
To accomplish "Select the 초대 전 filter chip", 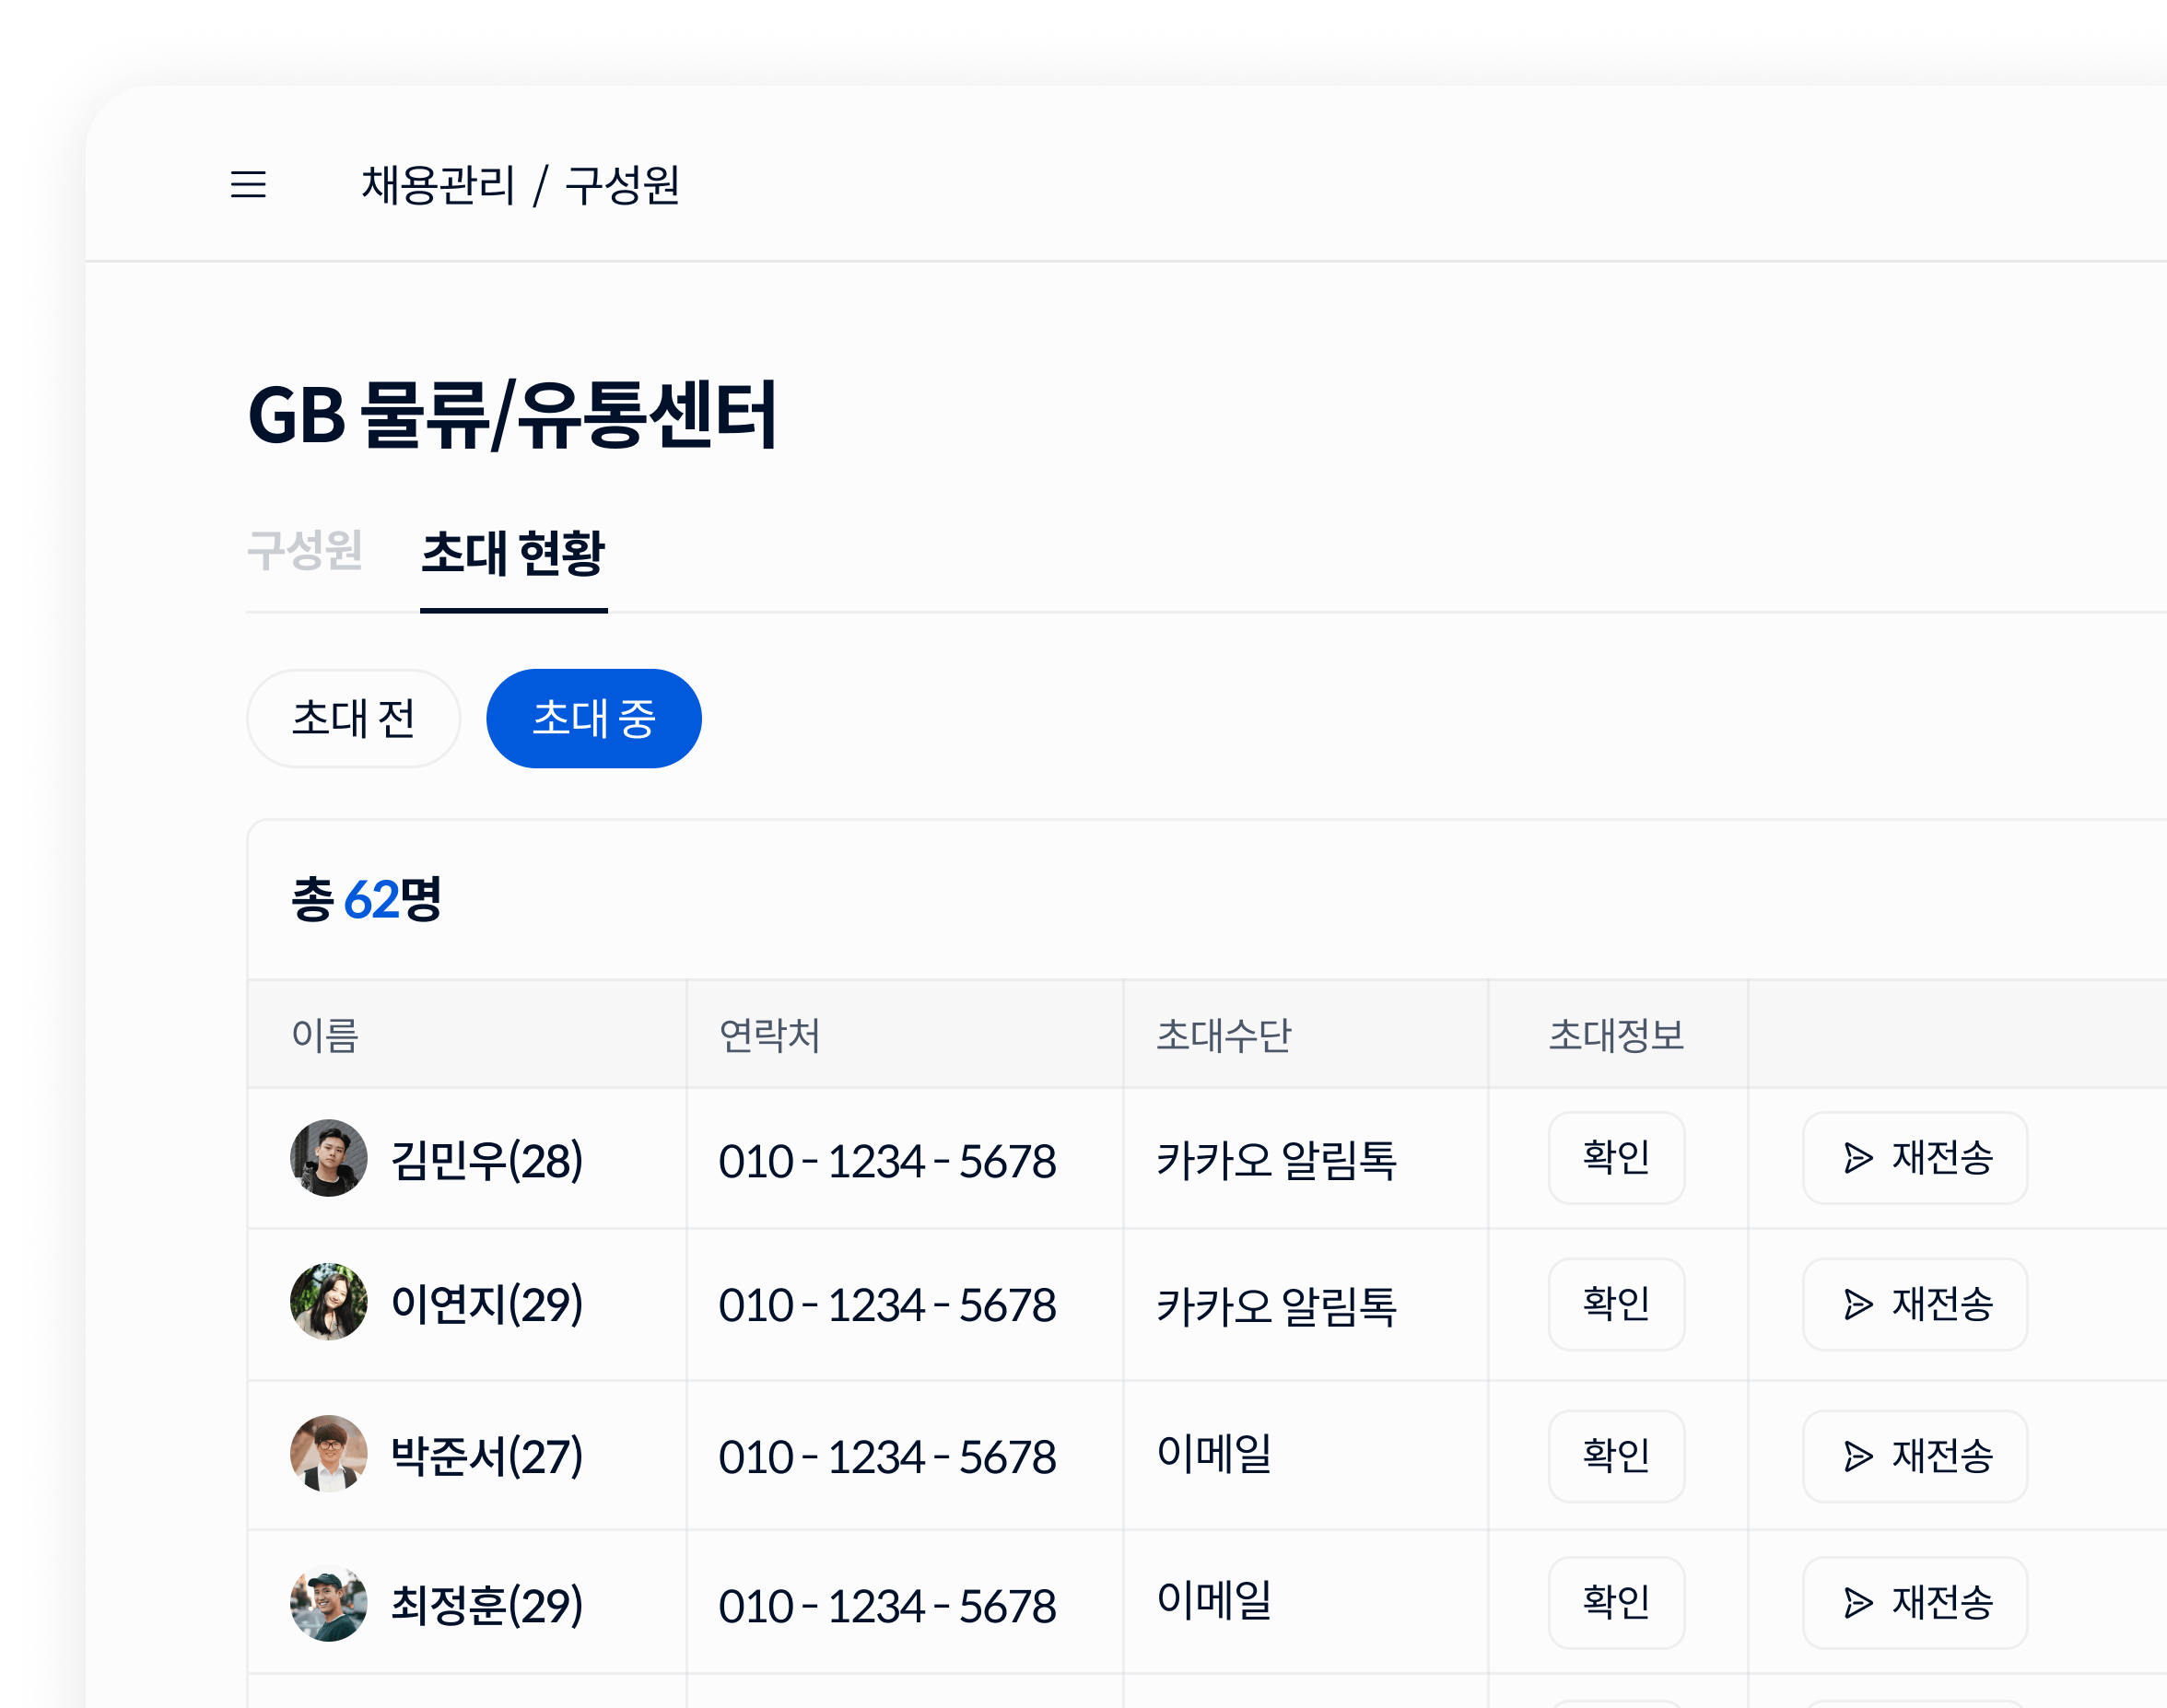I will pos(354,719).
